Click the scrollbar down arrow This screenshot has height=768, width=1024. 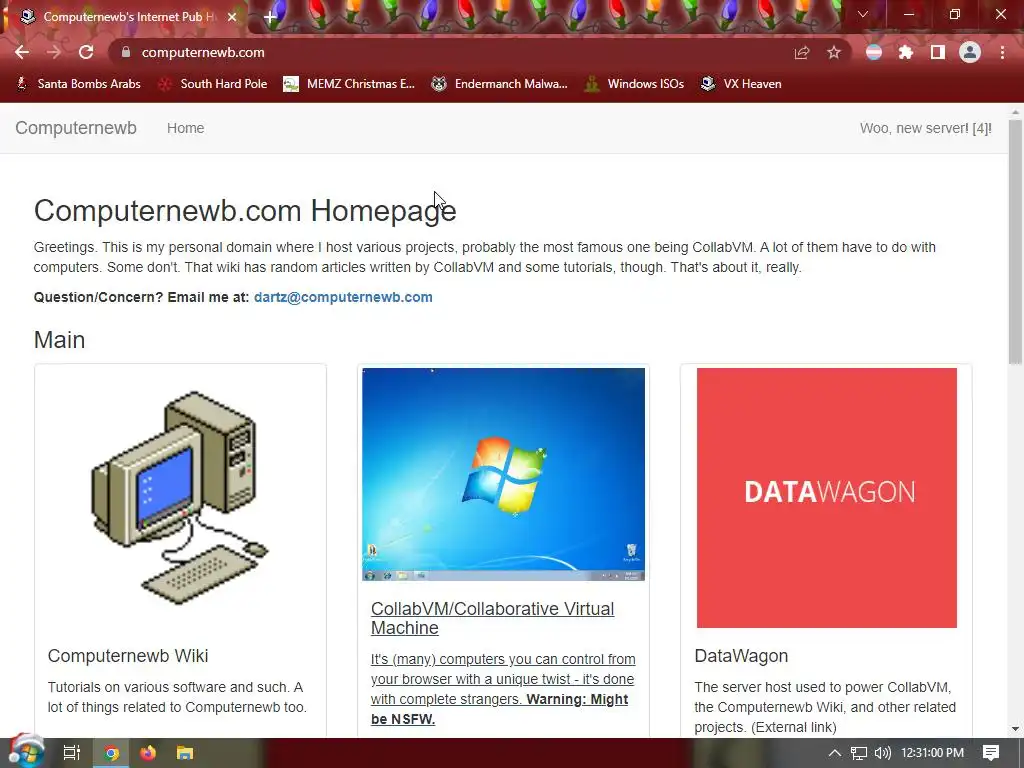[x=1015, y=729]
